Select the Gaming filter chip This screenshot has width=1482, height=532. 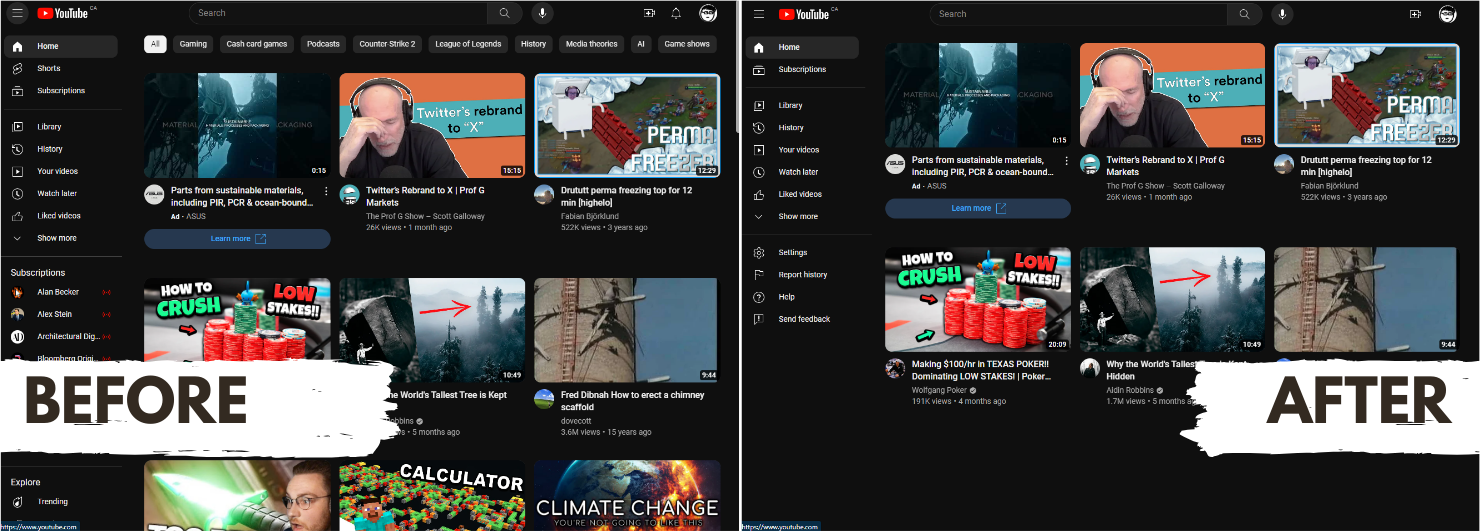point(193,44)
